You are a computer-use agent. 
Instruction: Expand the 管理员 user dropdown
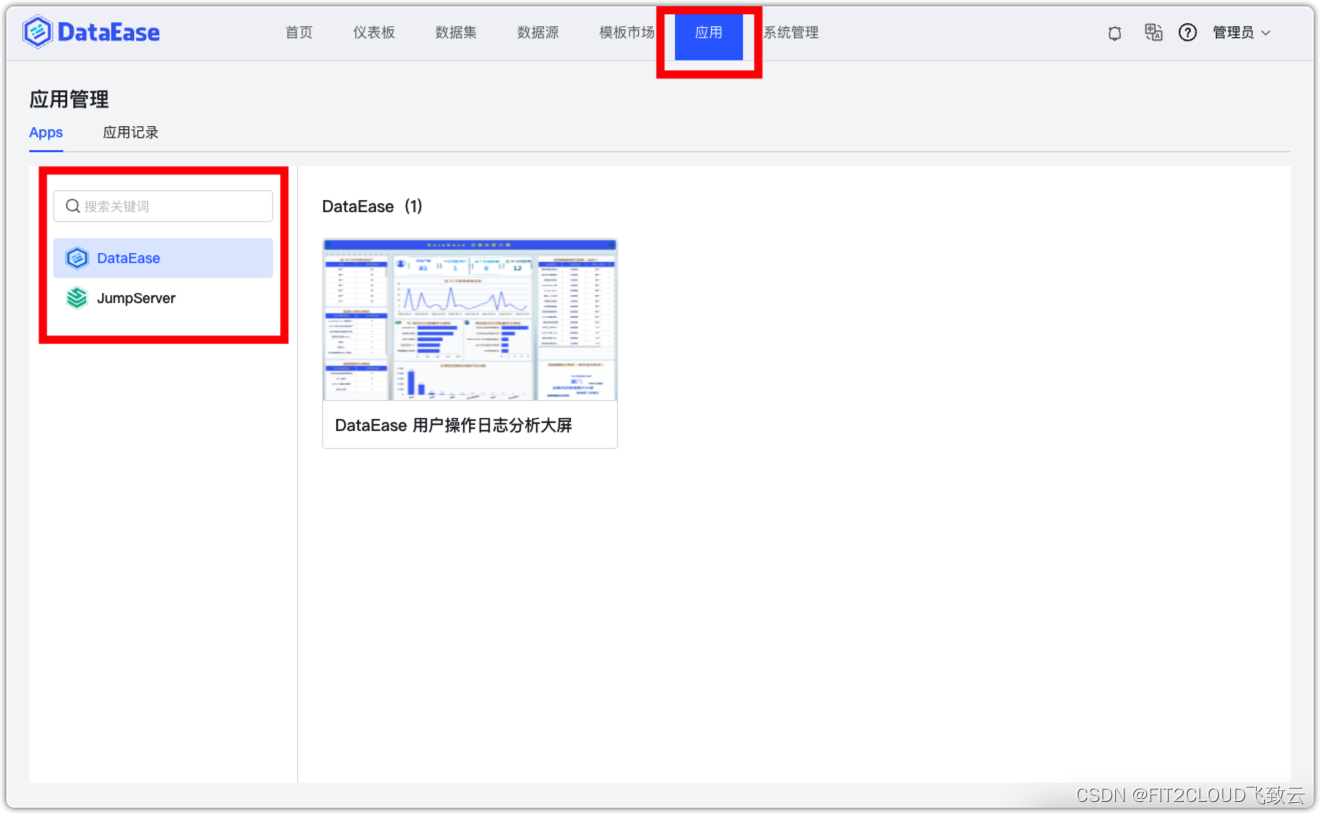(1242, 33)
